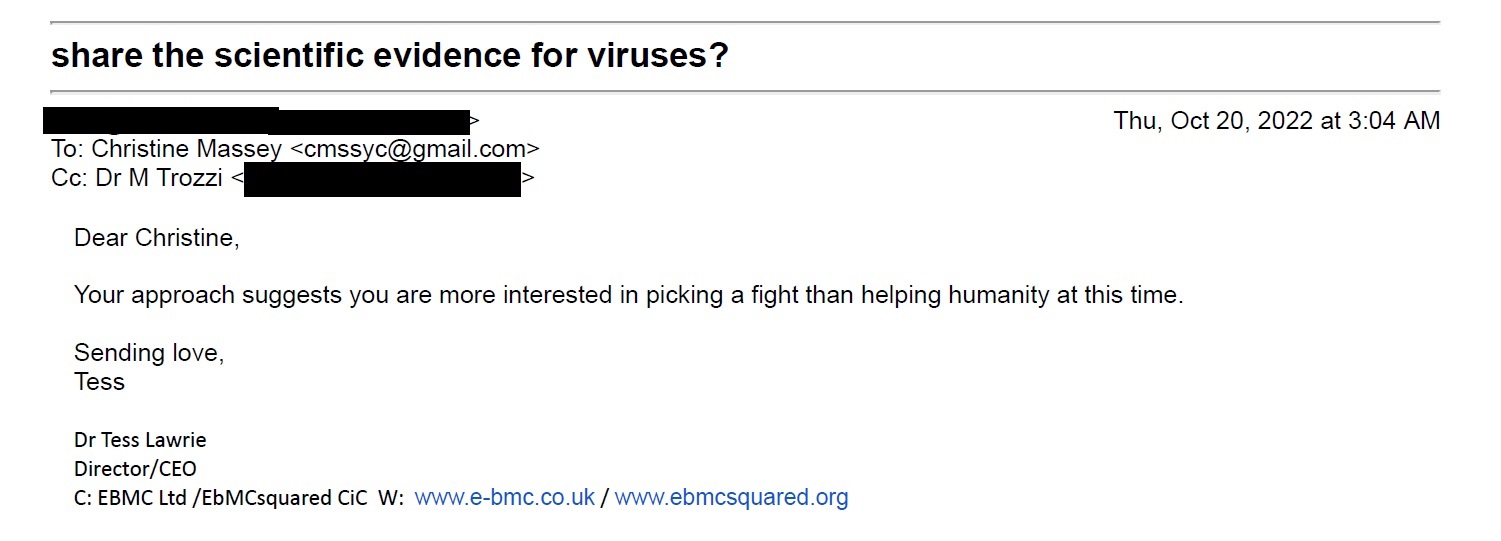1501x541 pixels.
Task: Click the Thu, Oct 20, 2022 timestamp
Action: click(1277, 121)
